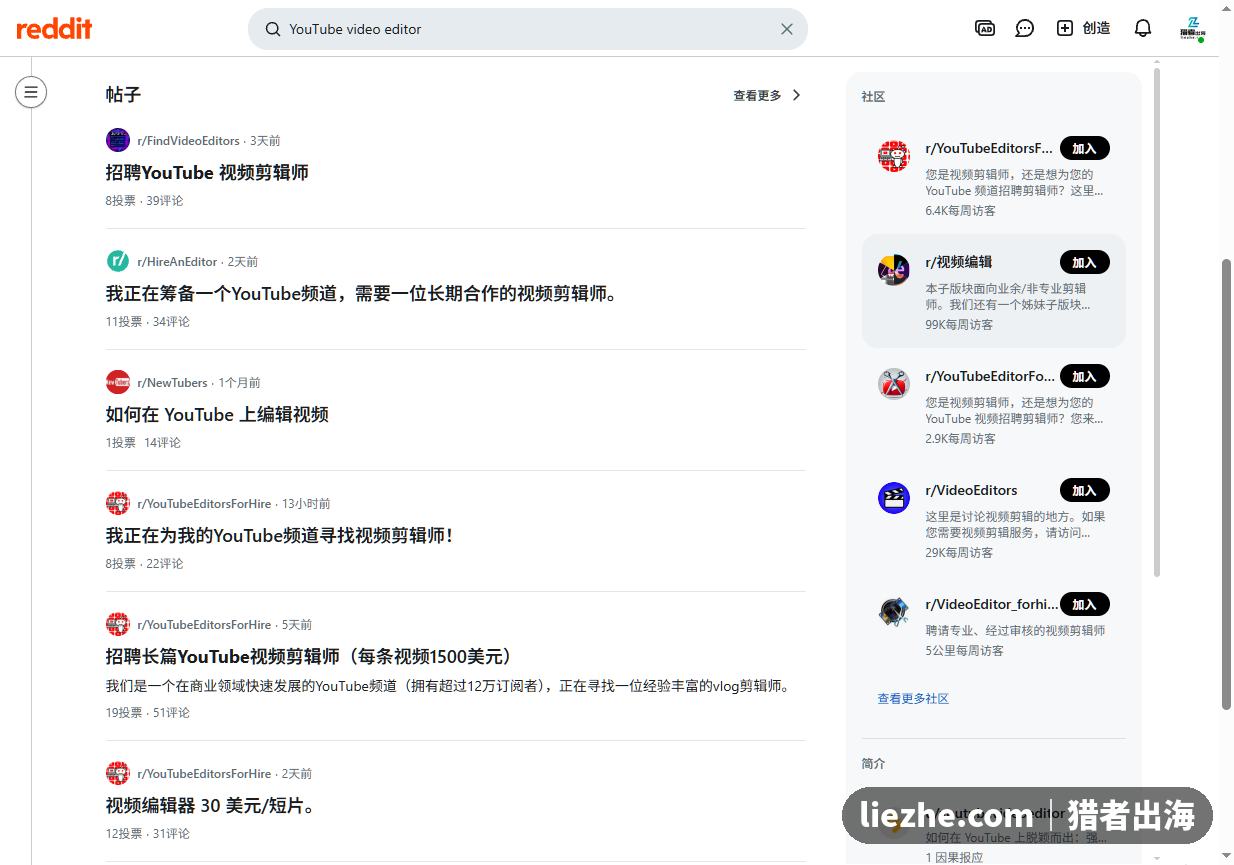The width and height of the screenshot is (1234, 865).
Task: Open the chat bubble icon
Action: tap(1025, 28)
